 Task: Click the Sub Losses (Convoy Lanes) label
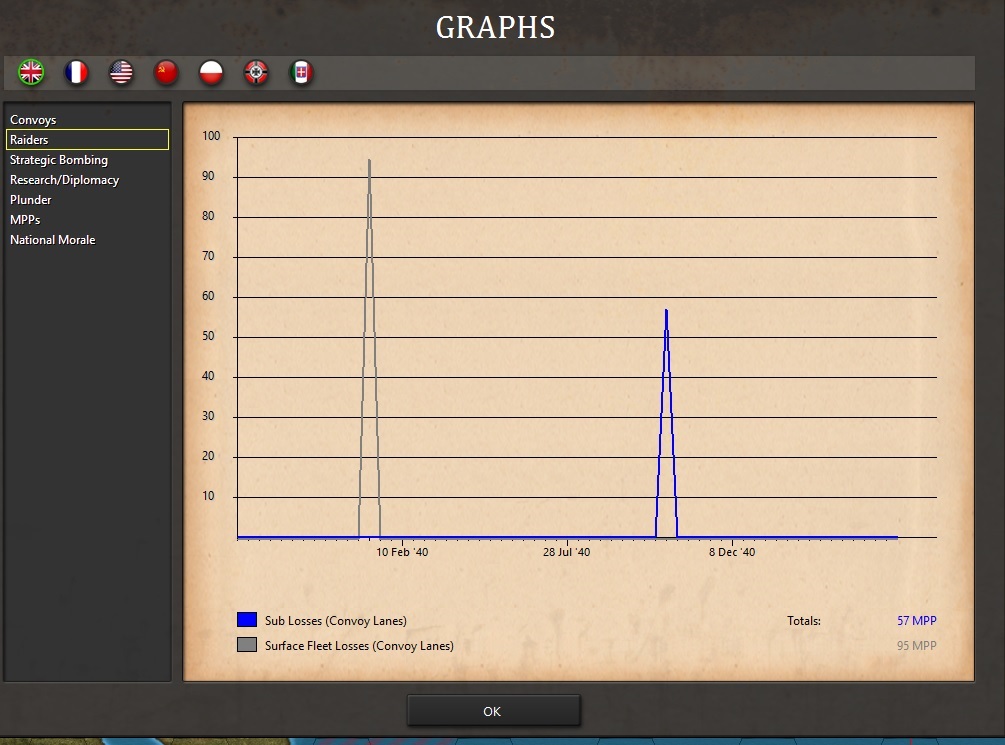[336, 621]
